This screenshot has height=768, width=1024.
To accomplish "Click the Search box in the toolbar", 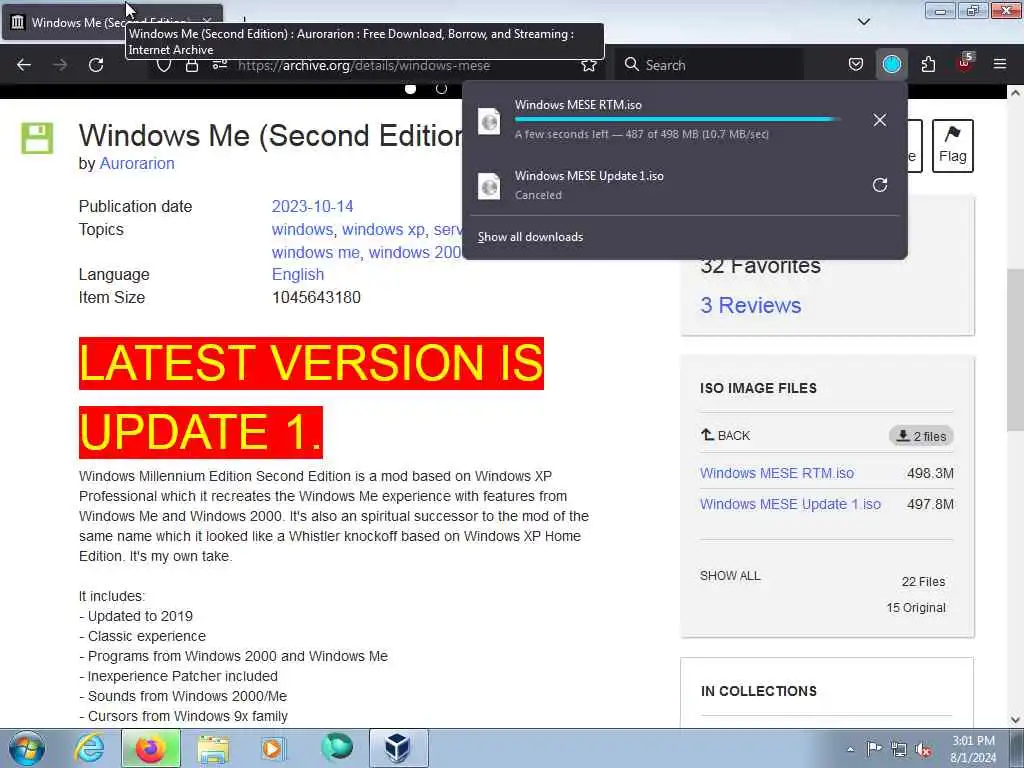I will [709, 65].
